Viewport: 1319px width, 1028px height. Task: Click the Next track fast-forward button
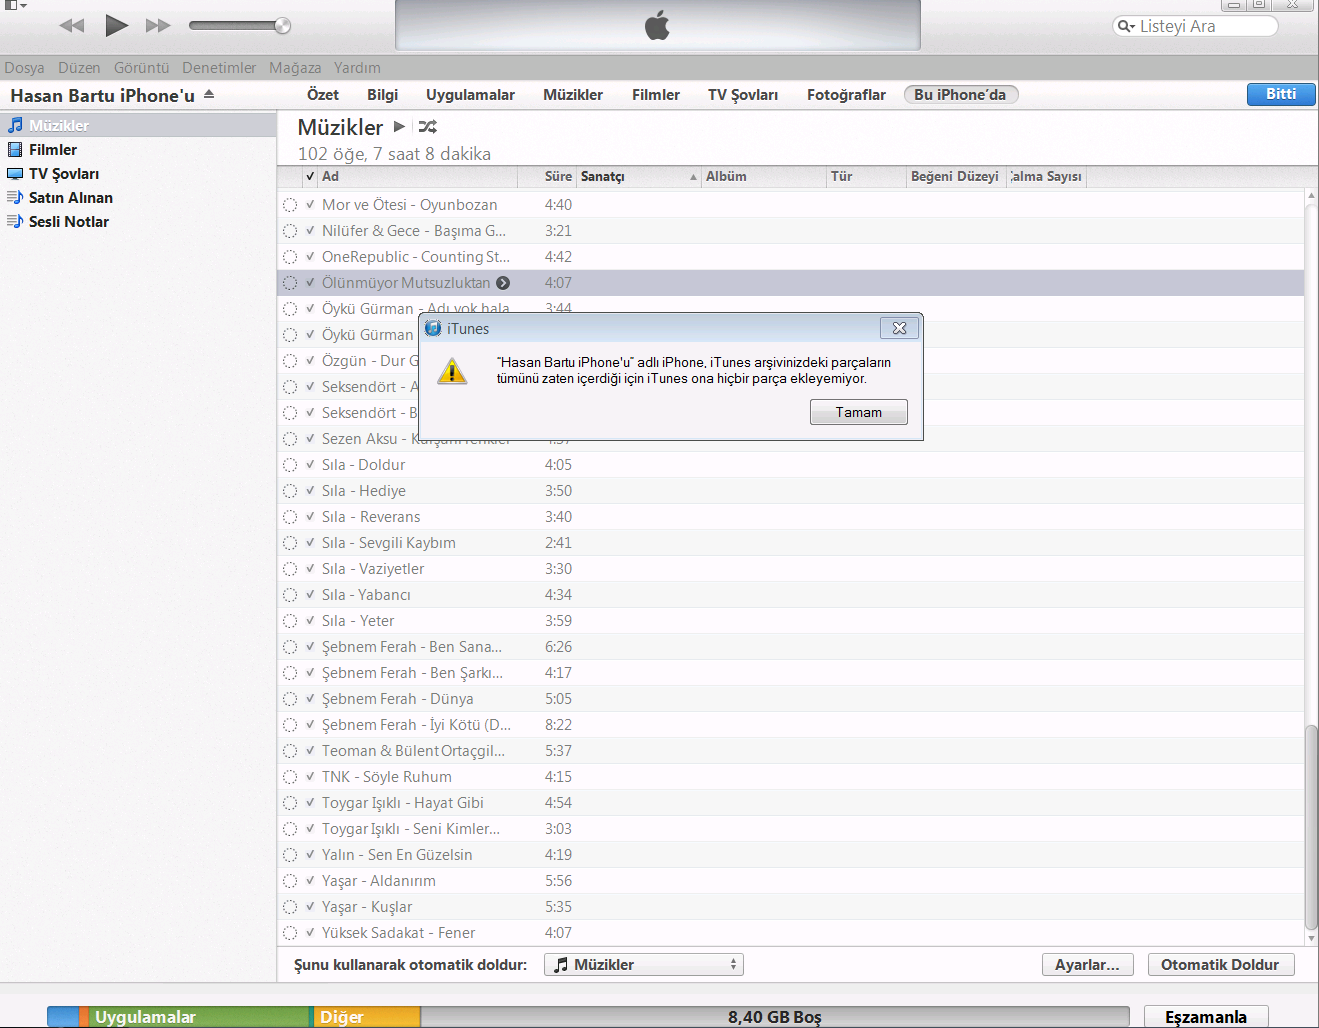tap(158, 26)
